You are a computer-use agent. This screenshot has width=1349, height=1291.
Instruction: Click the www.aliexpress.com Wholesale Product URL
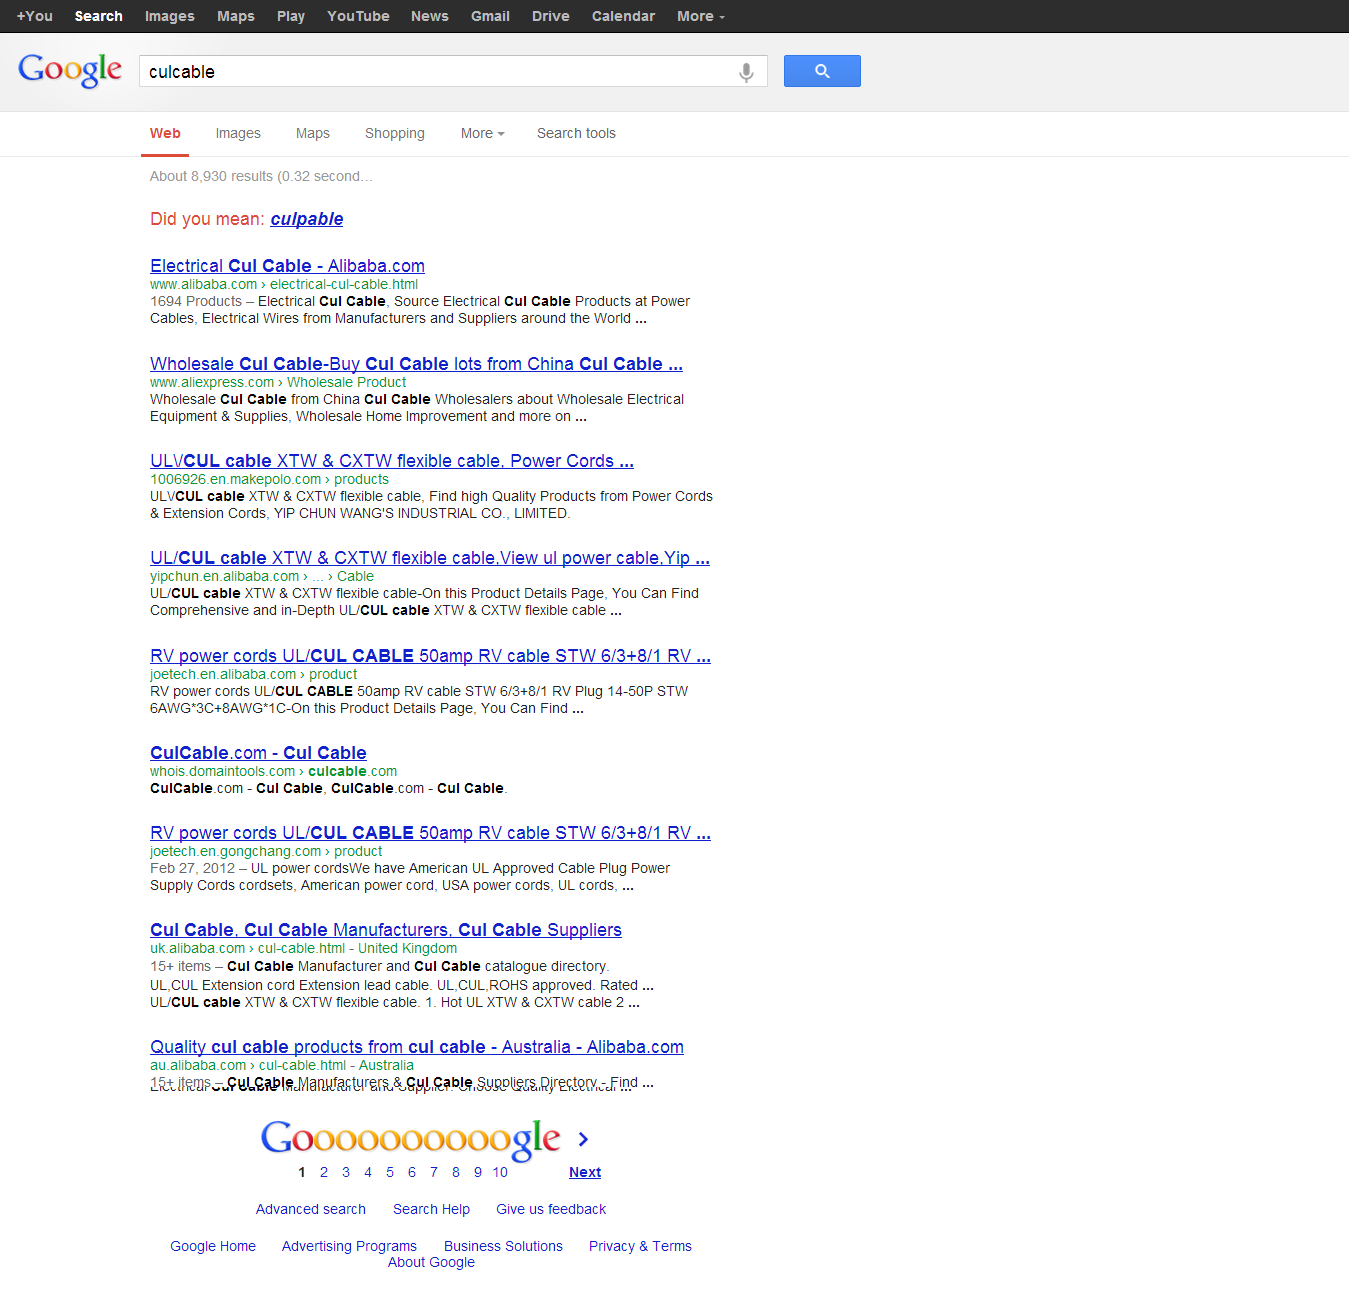point(278,382)
